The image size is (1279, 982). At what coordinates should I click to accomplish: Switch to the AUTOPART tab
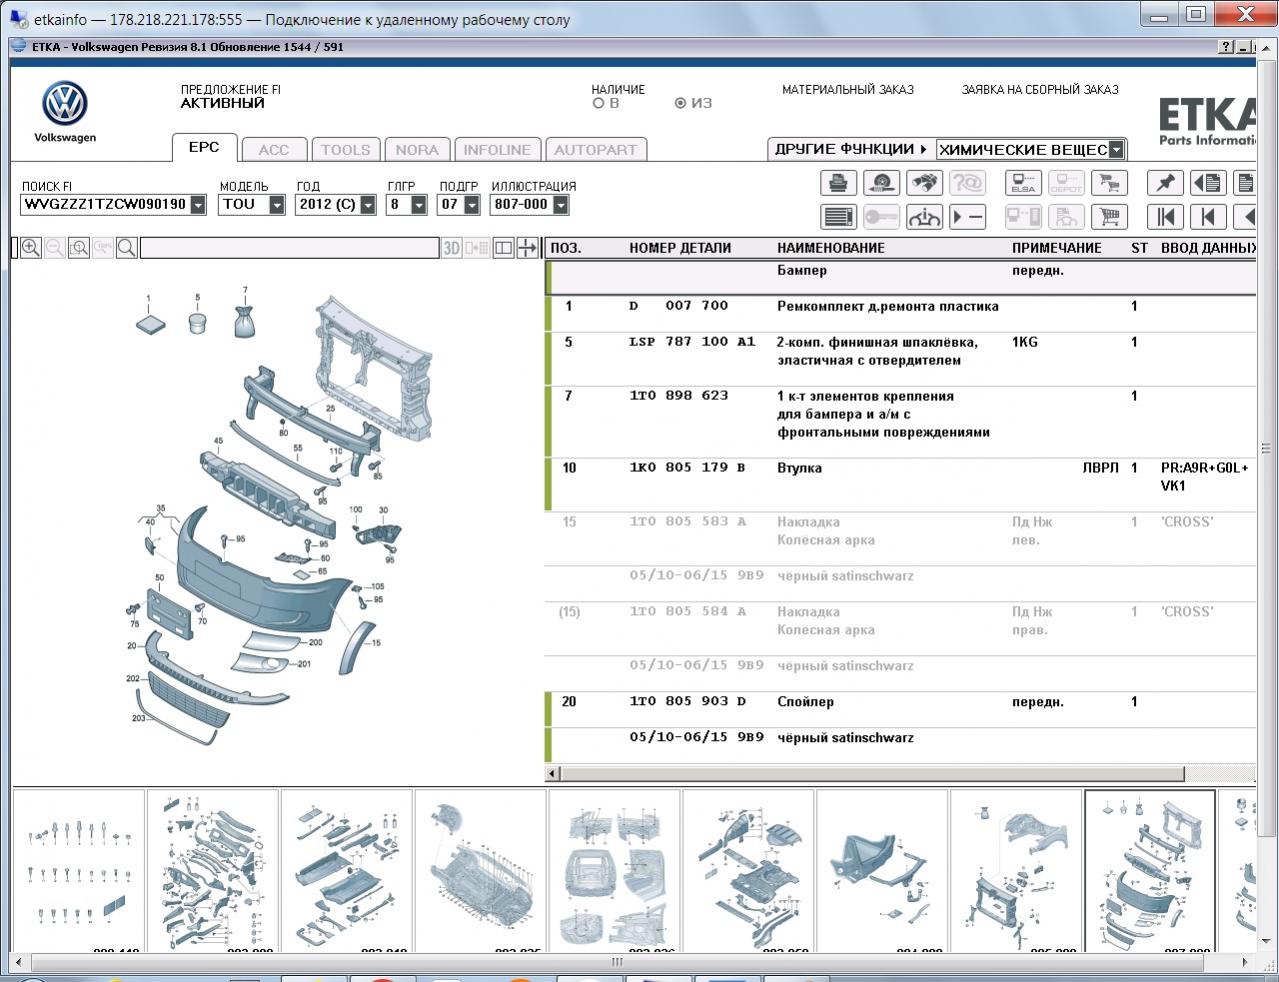(596, 149)
